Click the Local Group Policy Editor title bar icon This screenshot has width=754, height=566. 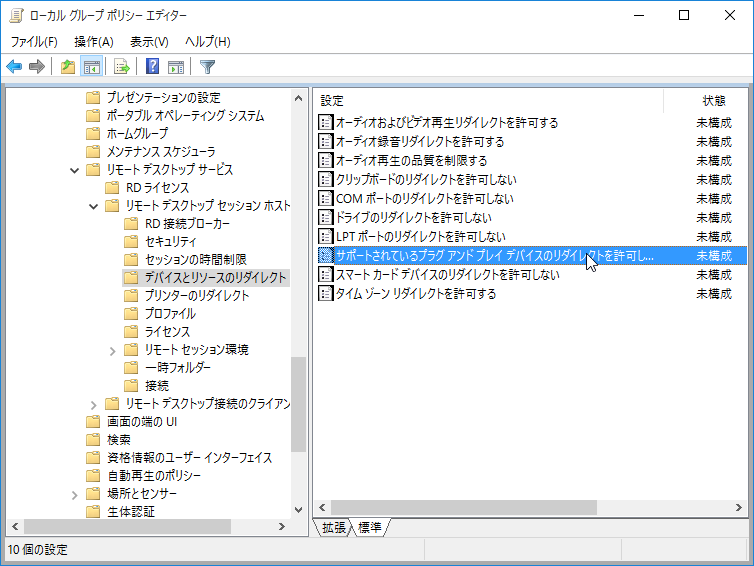click(x=16, y=15)
